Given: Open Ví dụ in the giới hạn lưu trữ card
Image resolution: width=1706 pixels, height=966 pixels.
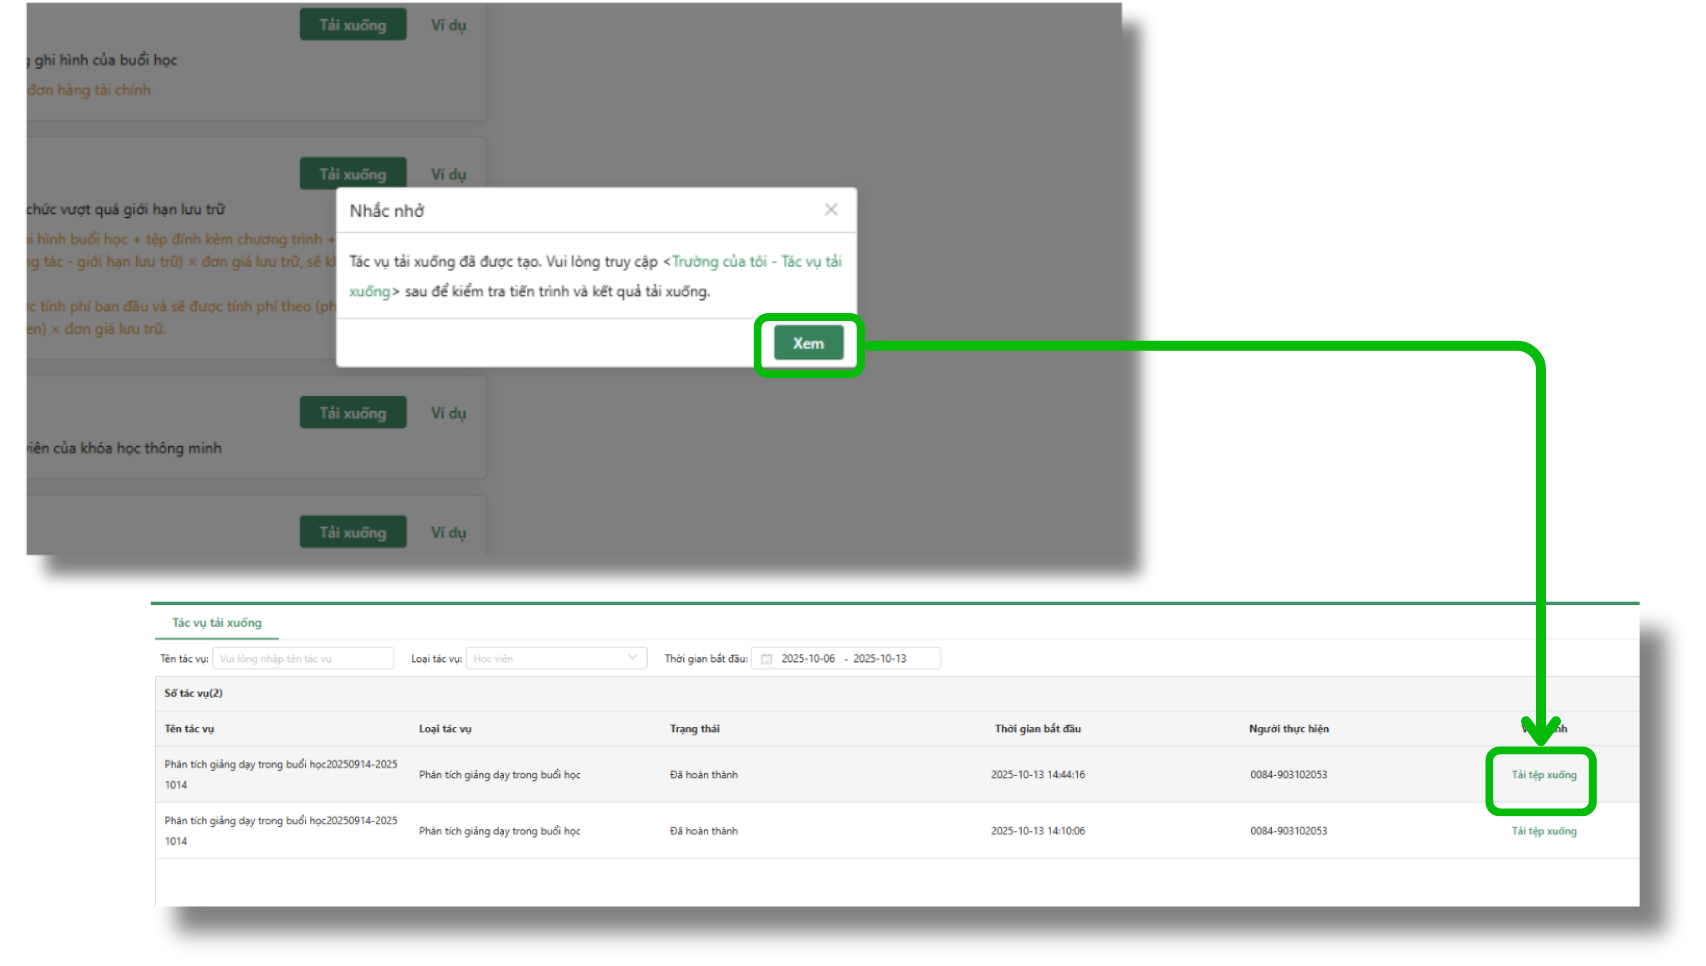Looking at the screenshot, I should coord(448,174).
